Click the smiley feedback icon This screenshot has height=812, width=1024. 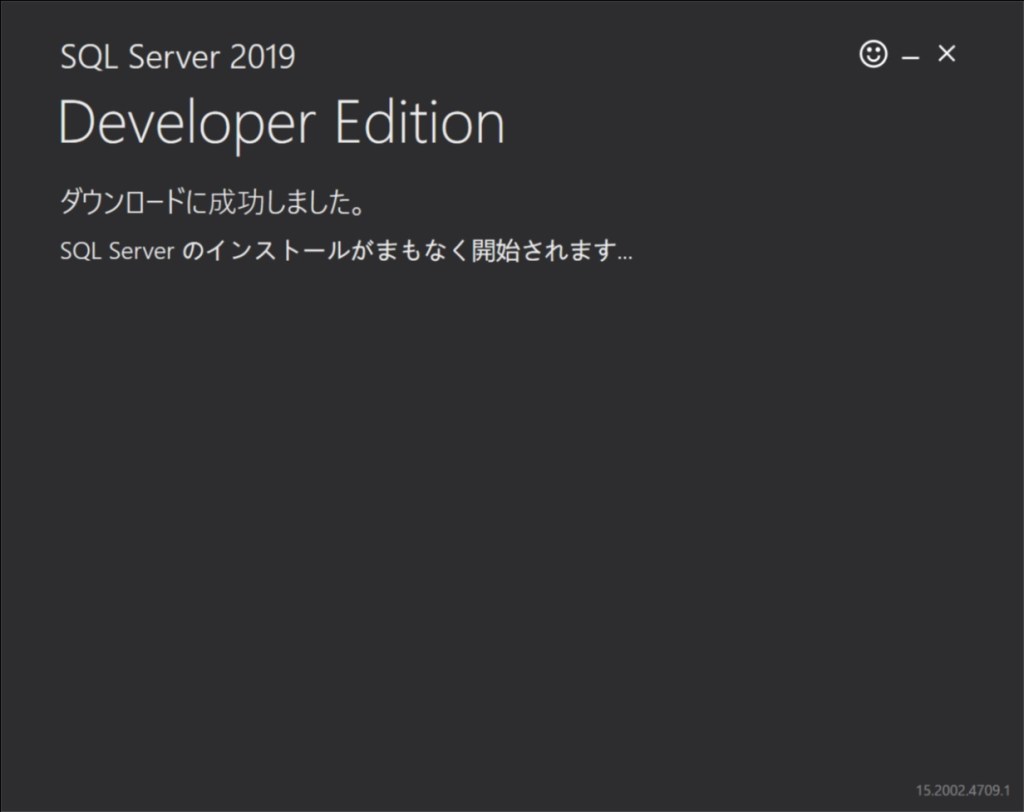pyautogui.click(x=873, y=54)
